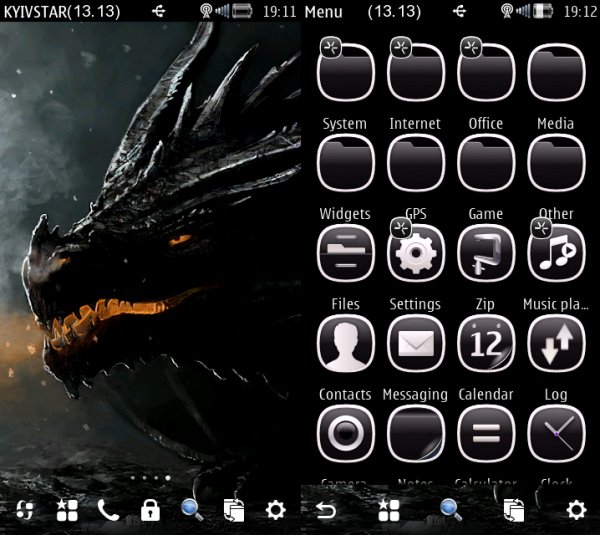Open the phone dialer on home screen
The height and width of the screenshot is (535, 600).
coord(108,511)
